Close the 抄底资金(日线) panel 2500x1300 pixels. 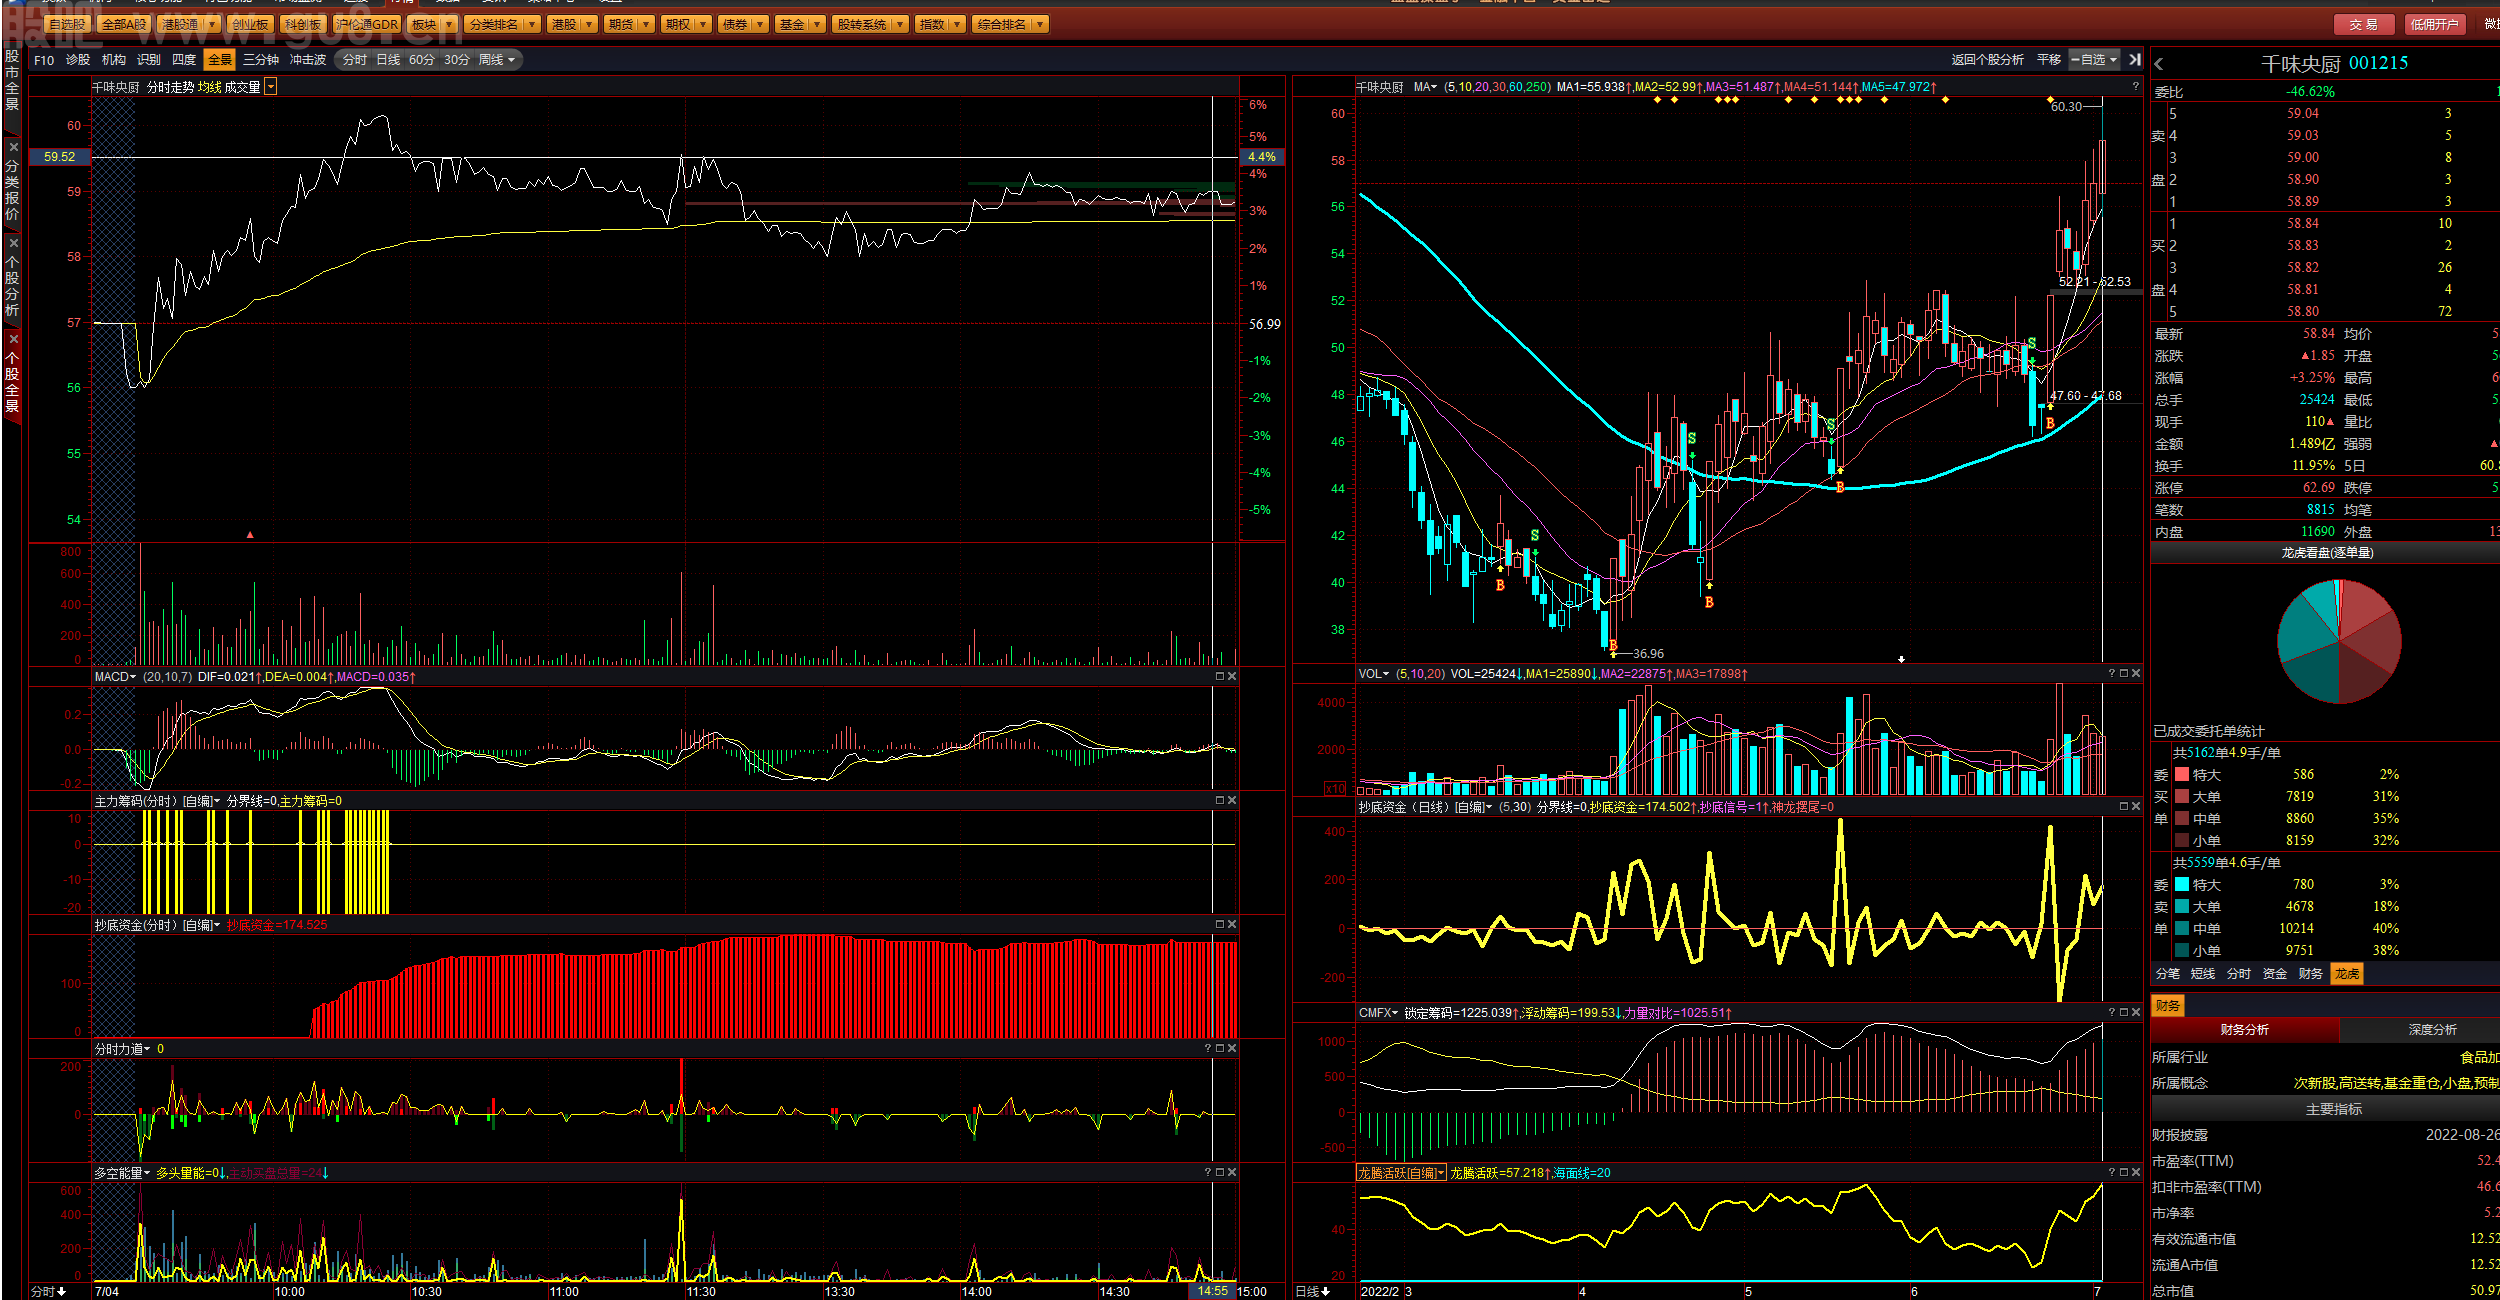[x=2136, y=806]
